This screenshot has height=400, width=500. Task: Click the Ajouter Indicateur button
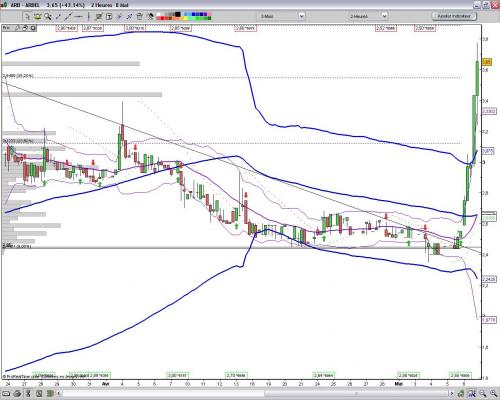(x=454, y=16)
